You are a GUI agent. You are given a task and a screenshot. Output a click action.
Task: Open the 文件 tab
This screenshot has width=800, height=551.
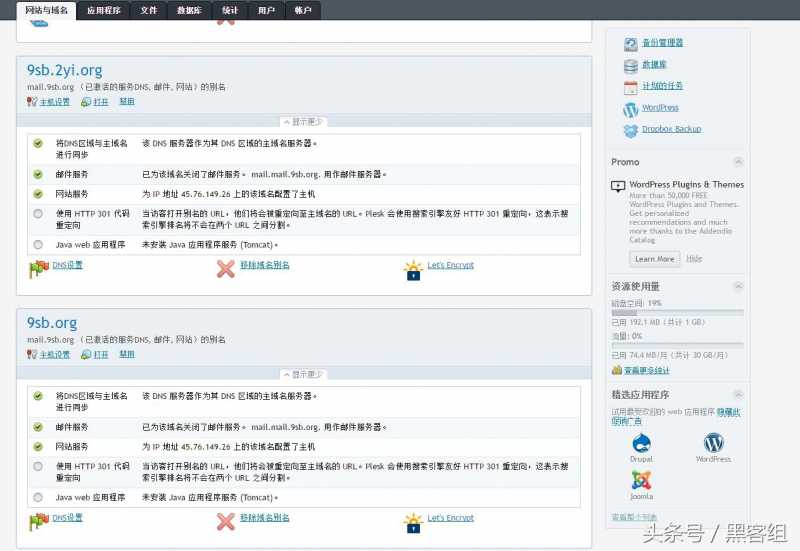pyautogui.click(x=148, y=10)
